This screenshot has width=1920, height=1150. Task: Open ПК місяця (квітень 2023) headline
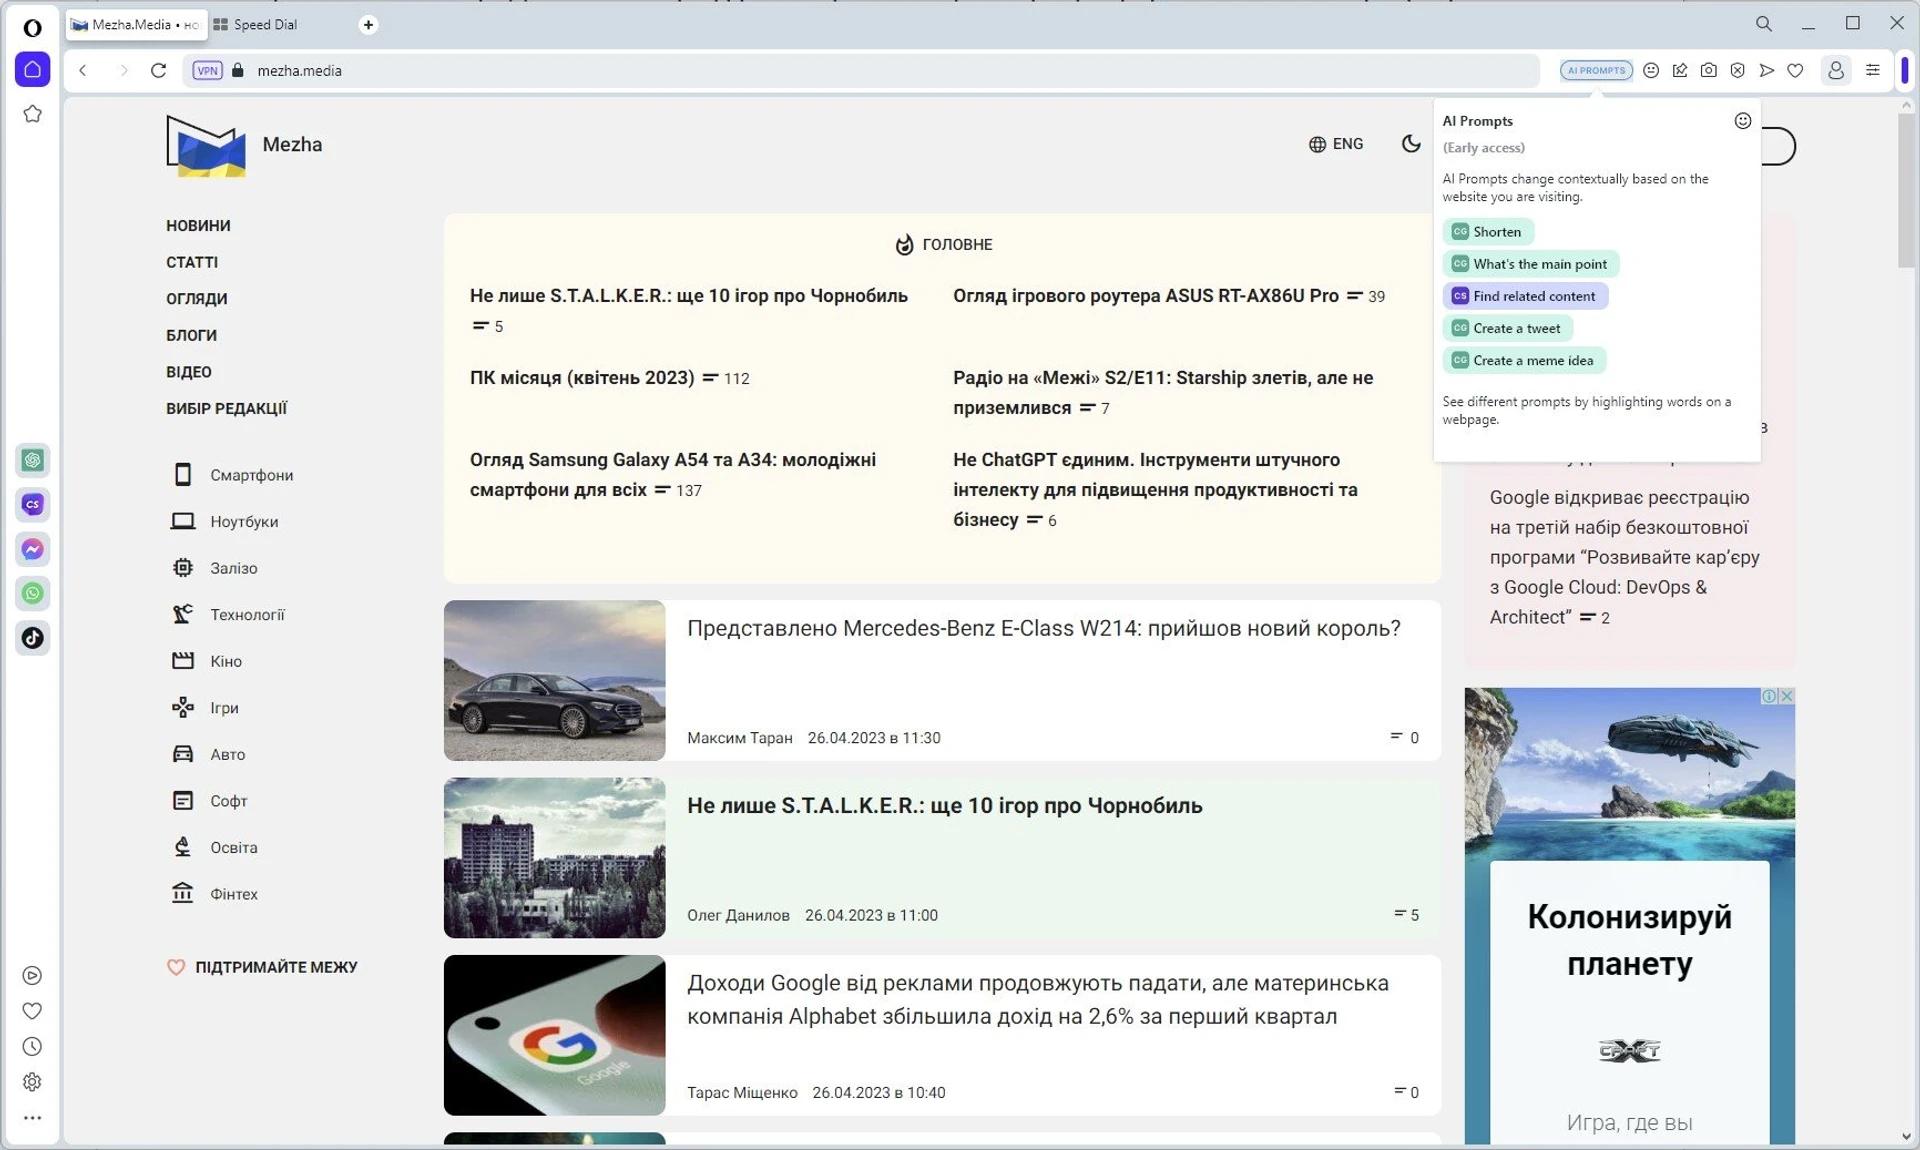[582, 378]
